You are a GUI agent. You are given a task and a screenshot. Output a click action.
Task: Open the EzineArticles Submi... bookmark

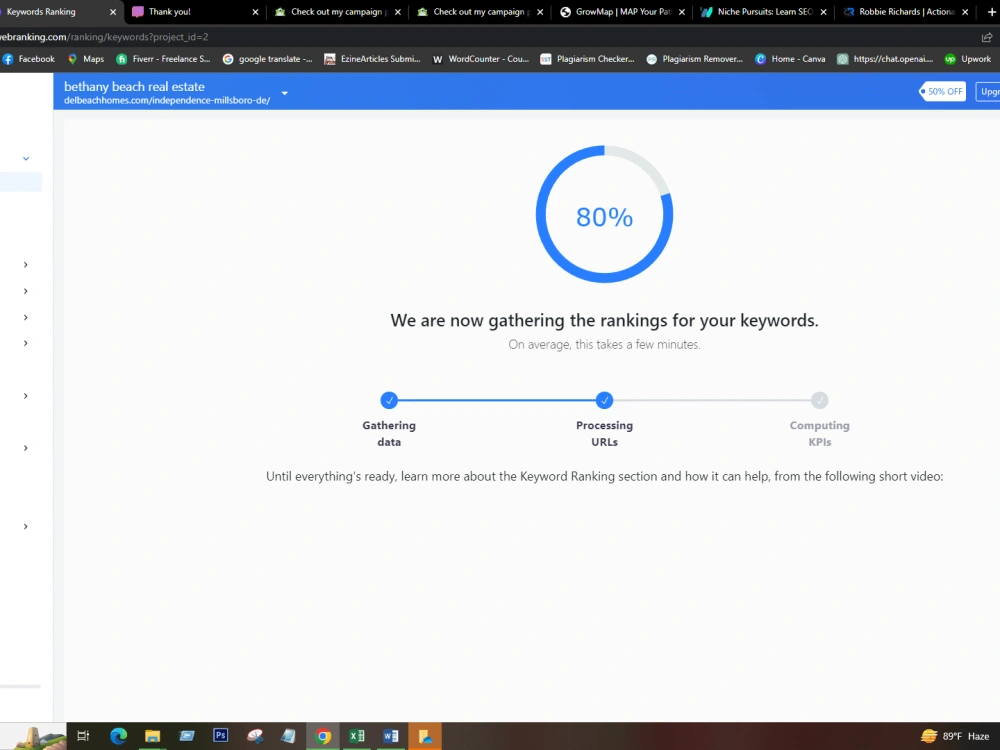[x=372, y=59]
